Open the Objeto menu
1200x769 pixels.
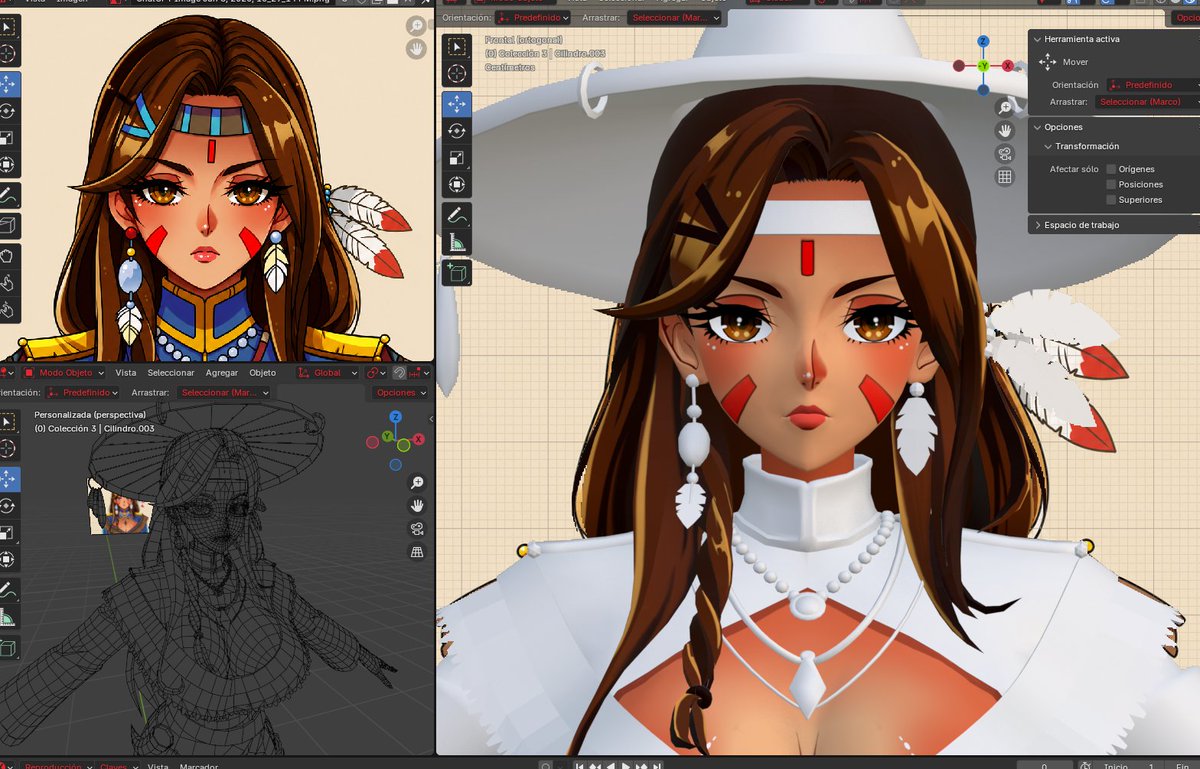point(262,373)
